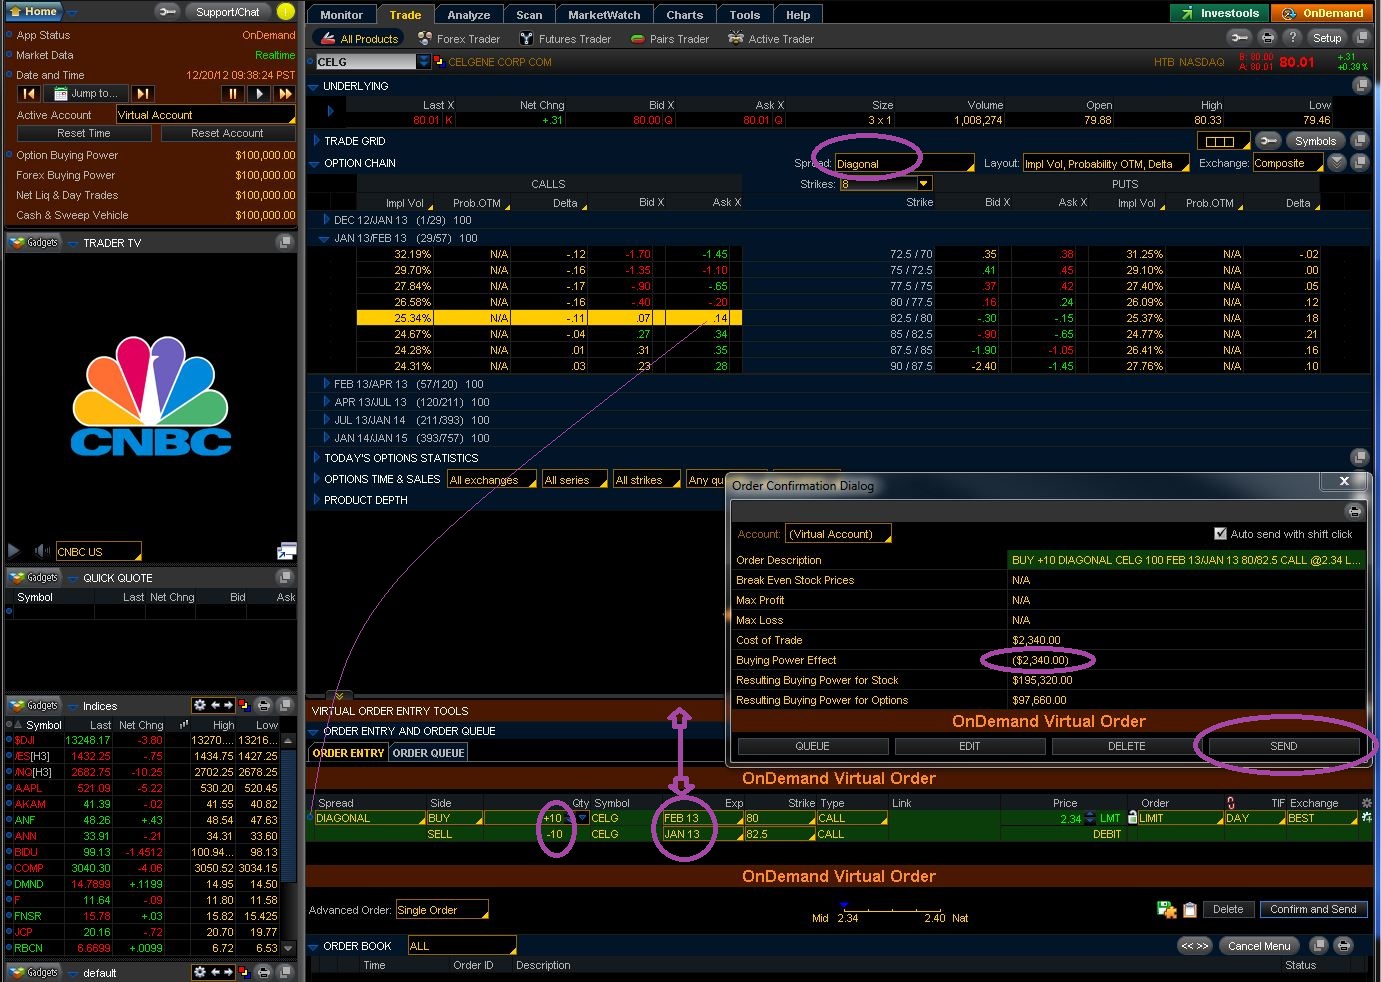Open the Forex Trader view
The width and height of the screenshot is (1381, 982).
click(x=459, y=39)
